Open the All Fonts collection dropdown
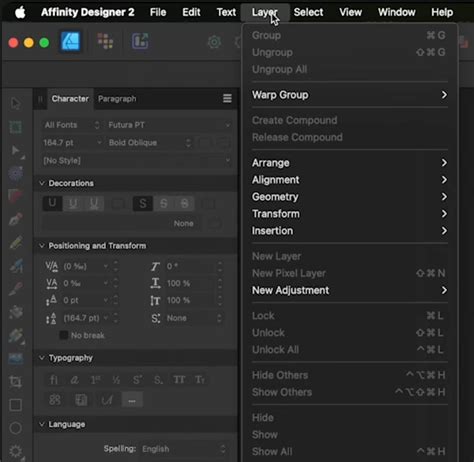The image size is (474, 462). 71,125
